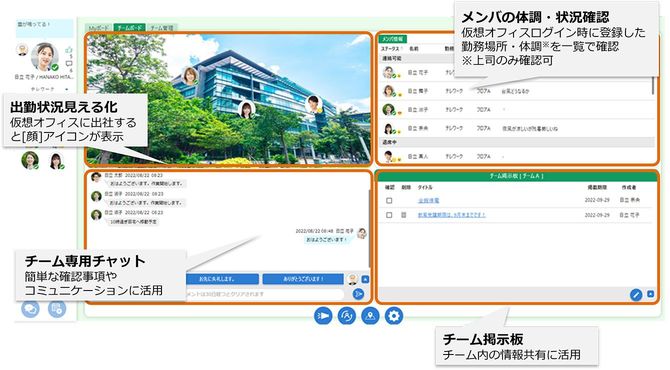
Task: Collapse the bulletin board with the blue arrow
Action: pos(650,294)
